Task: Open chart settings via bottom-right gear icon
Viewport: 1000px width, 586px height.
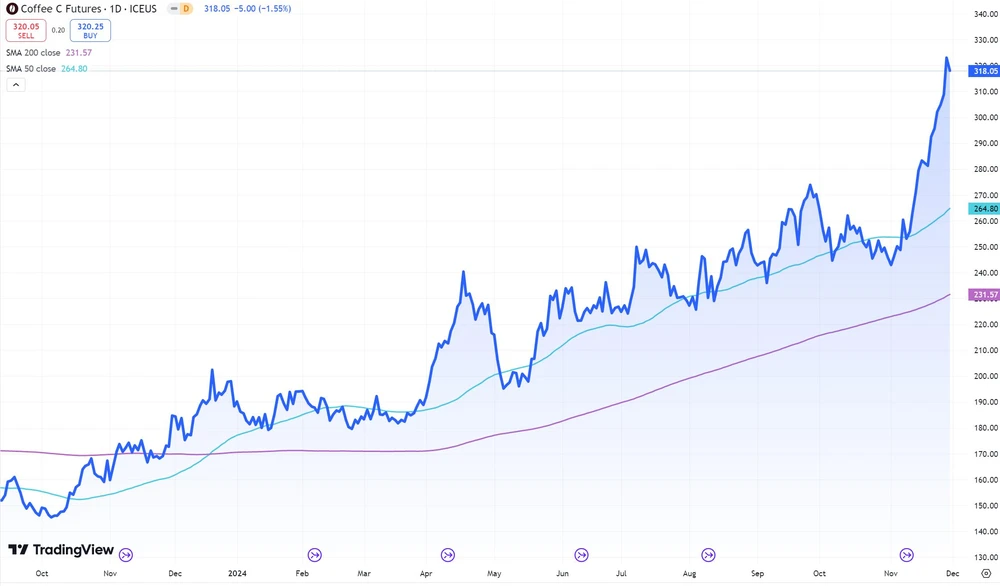Action: [988, 573]
